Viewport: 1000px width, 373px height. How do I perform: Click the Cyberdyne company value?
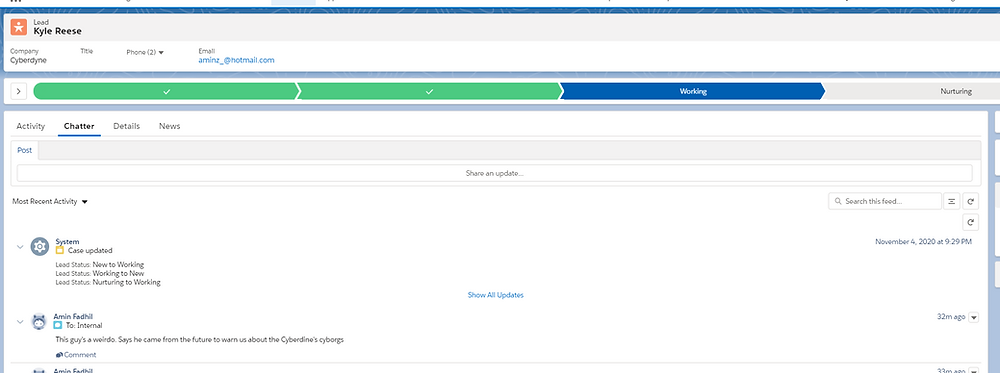(x=29, y=61)
